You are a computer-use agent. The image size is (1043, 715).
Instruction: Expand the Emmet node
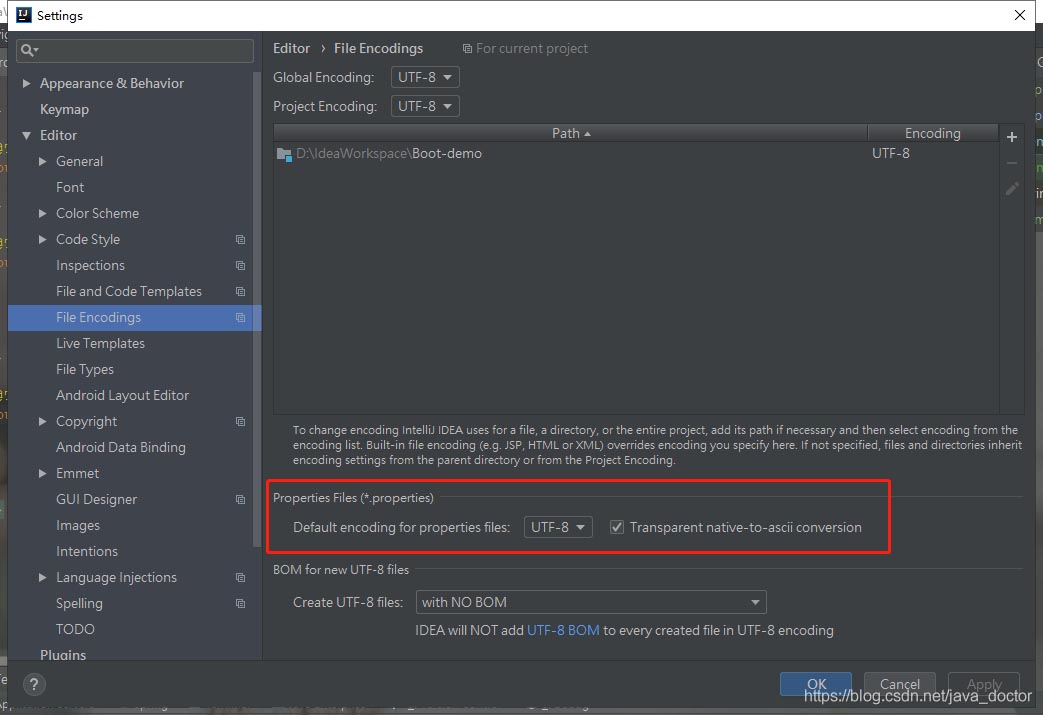[43, 474]
